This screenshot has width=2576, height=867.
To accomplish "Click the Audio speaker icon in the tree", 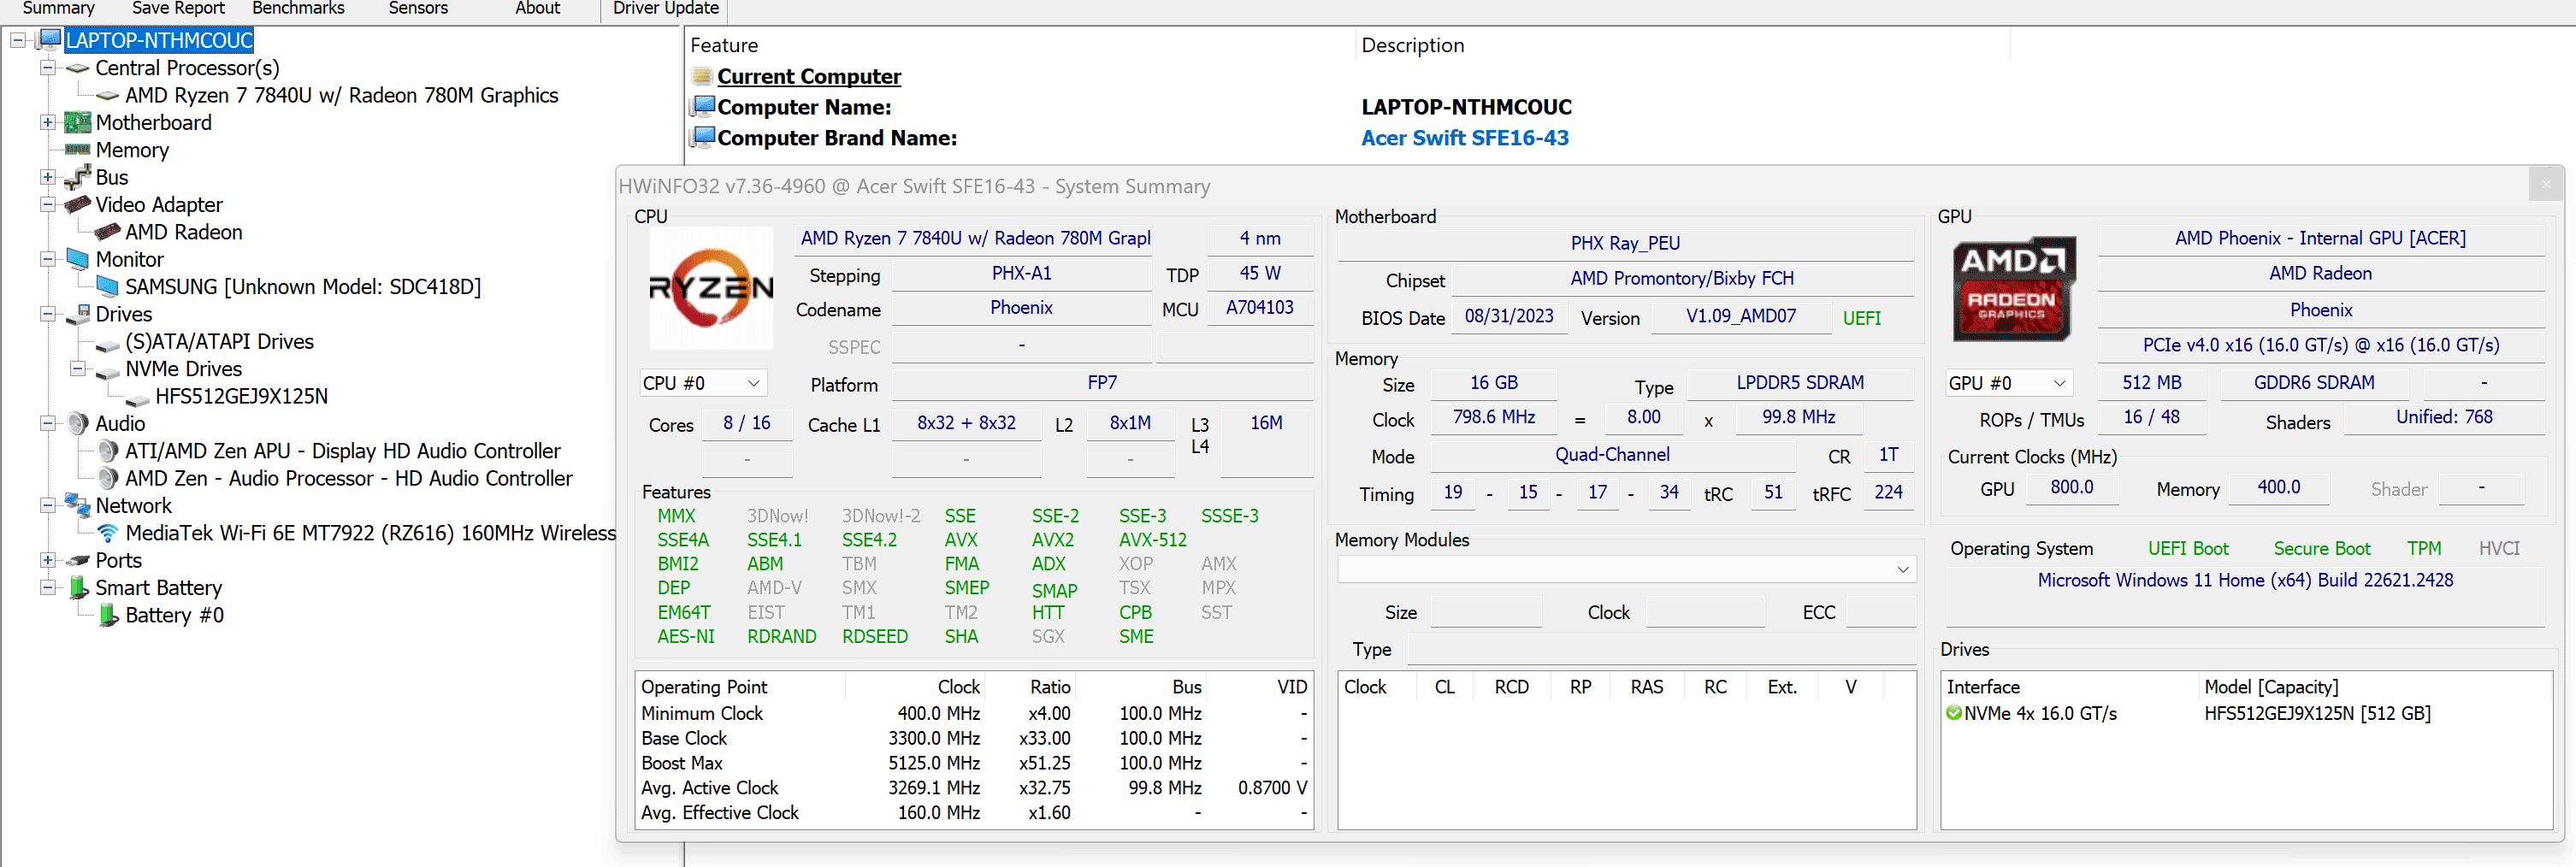I will [78, 424].
